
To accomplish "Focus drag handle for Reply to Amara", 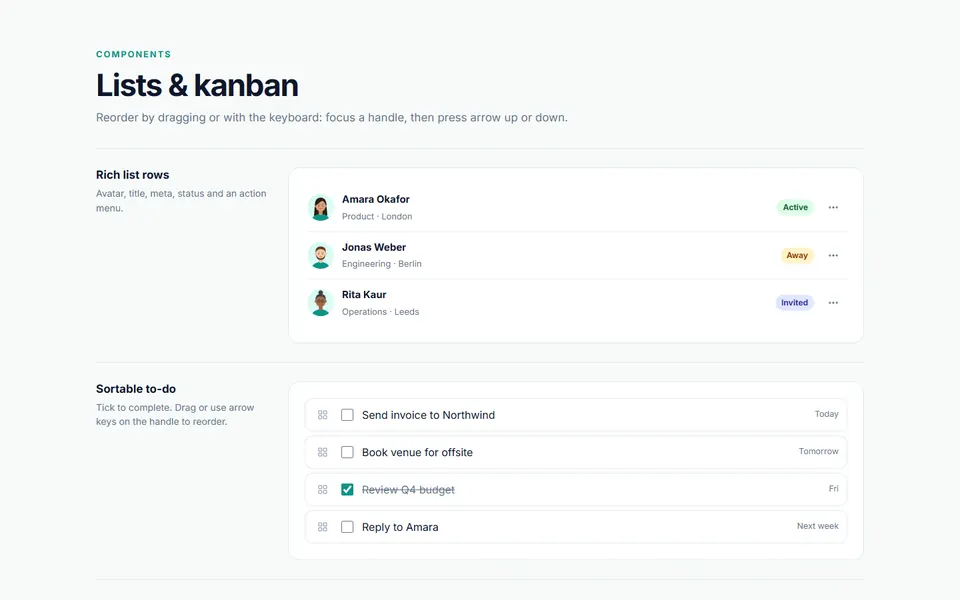I will (323, 527).
